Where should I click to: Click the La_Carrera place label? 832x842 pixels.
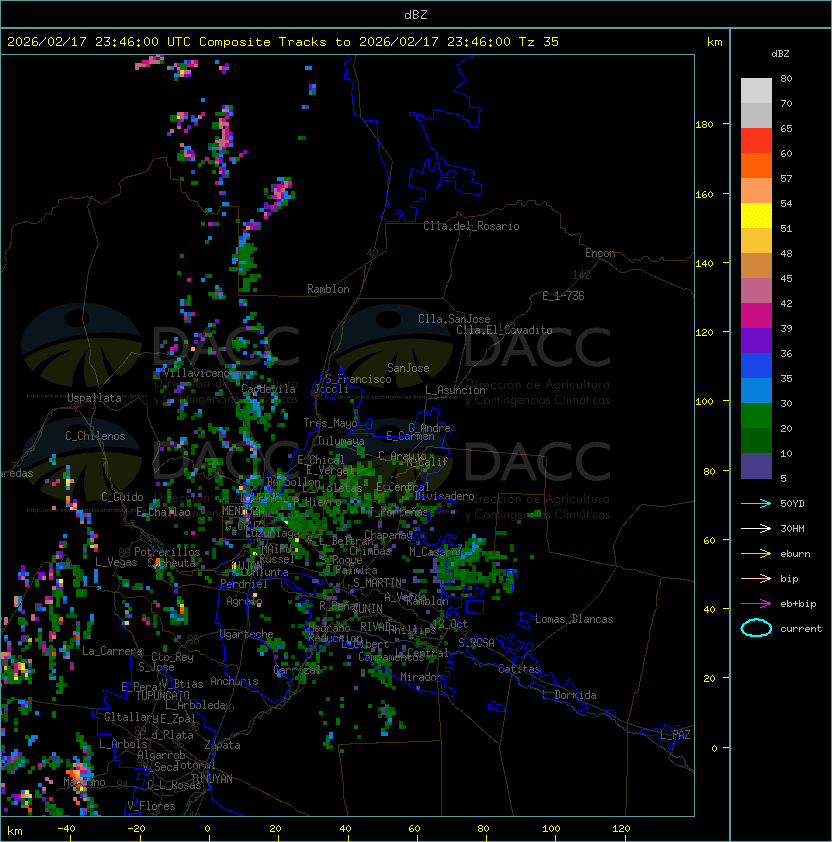[112, 651]
